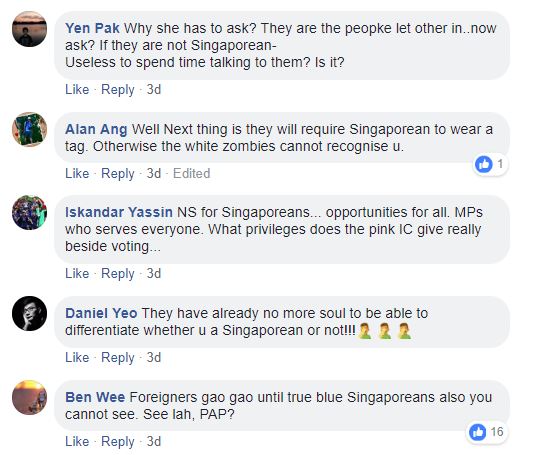Like Ben Wee's comment
The width and height of the screenshot is (548, 455).
tap(77, 441)
